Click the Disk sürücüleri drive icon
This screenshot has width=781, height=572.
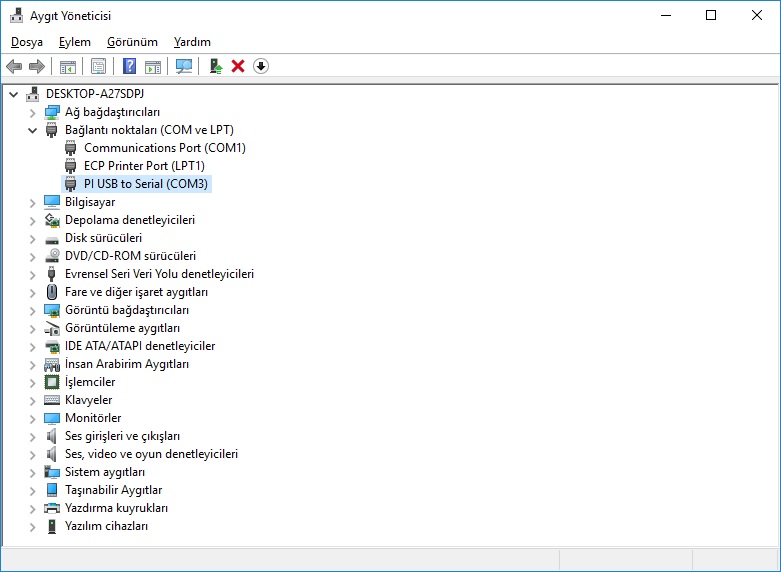coord(52,238)
